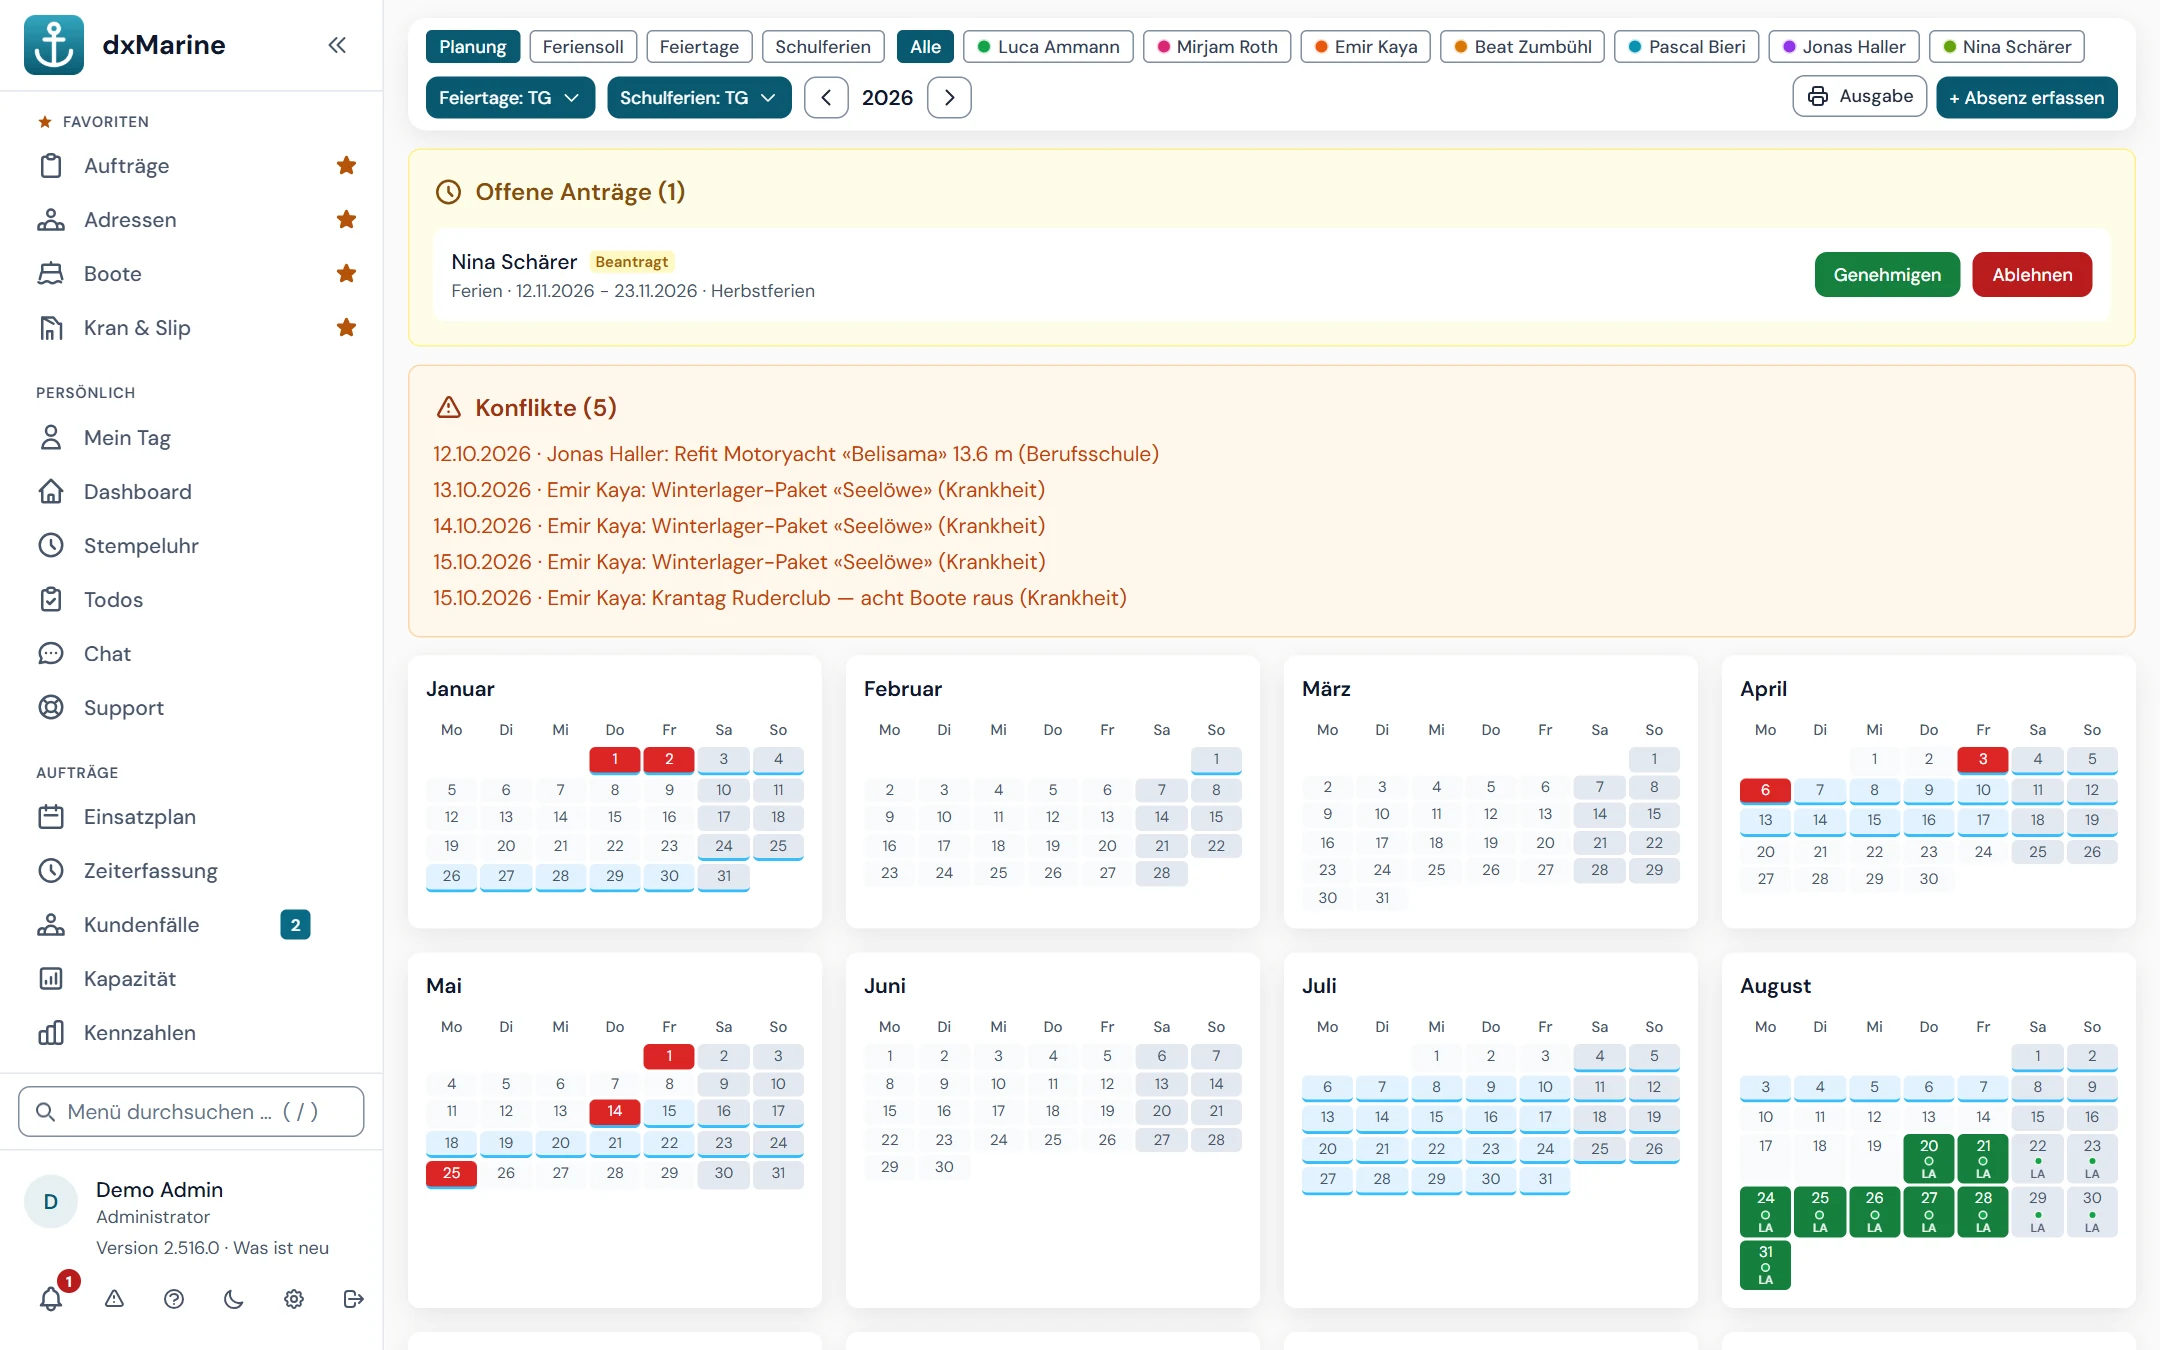
Task: Go to previous year arrow
Action: [827, 98]
